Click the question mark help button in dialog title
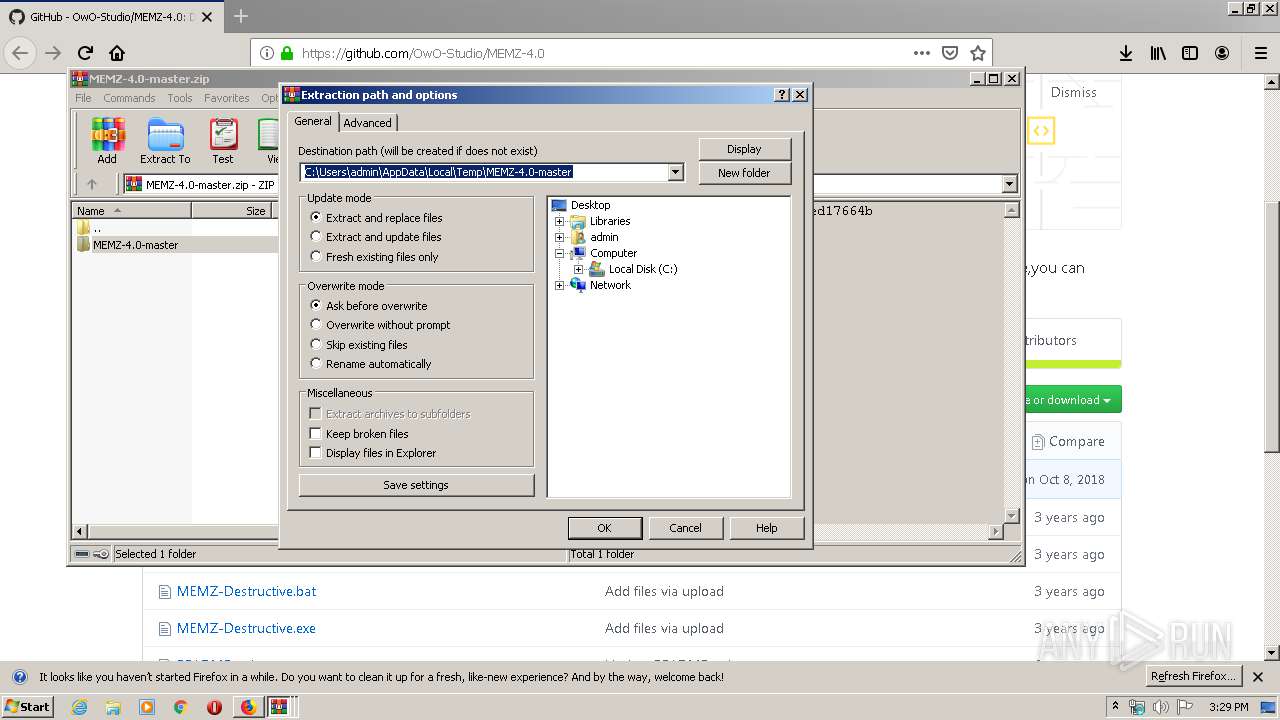Screen dimensions: 1280x720 (x=782, y=95)
